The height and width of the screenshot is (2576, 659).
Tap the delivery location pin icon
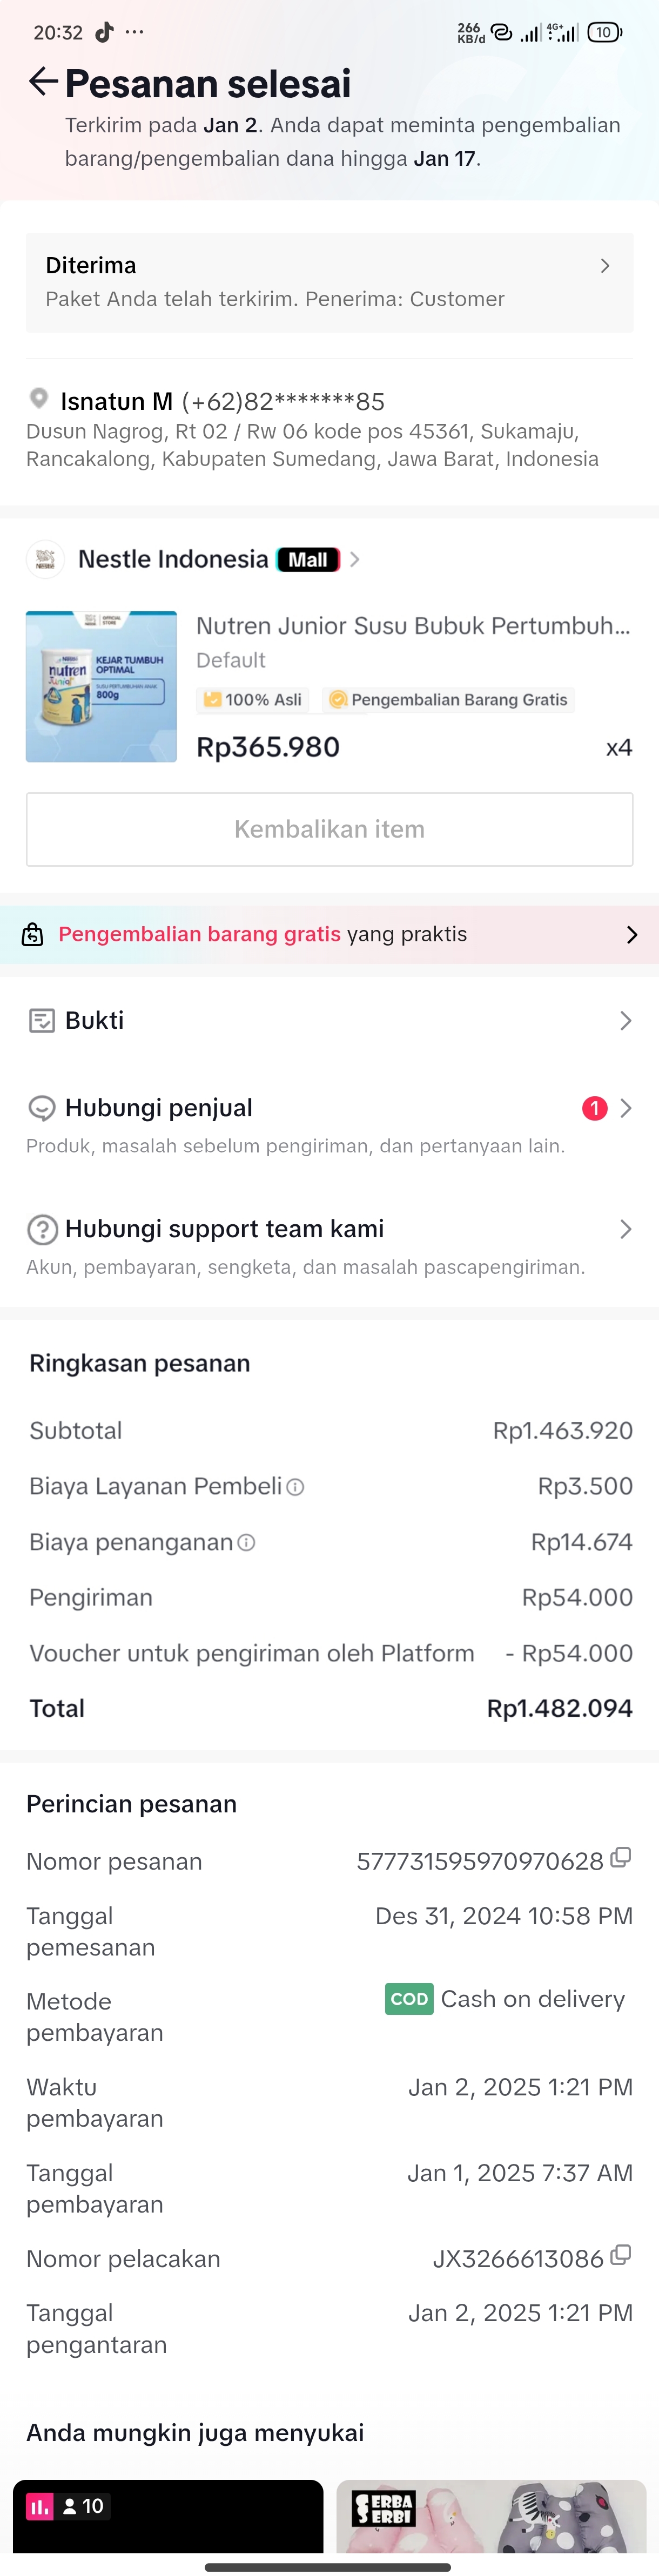39,399
